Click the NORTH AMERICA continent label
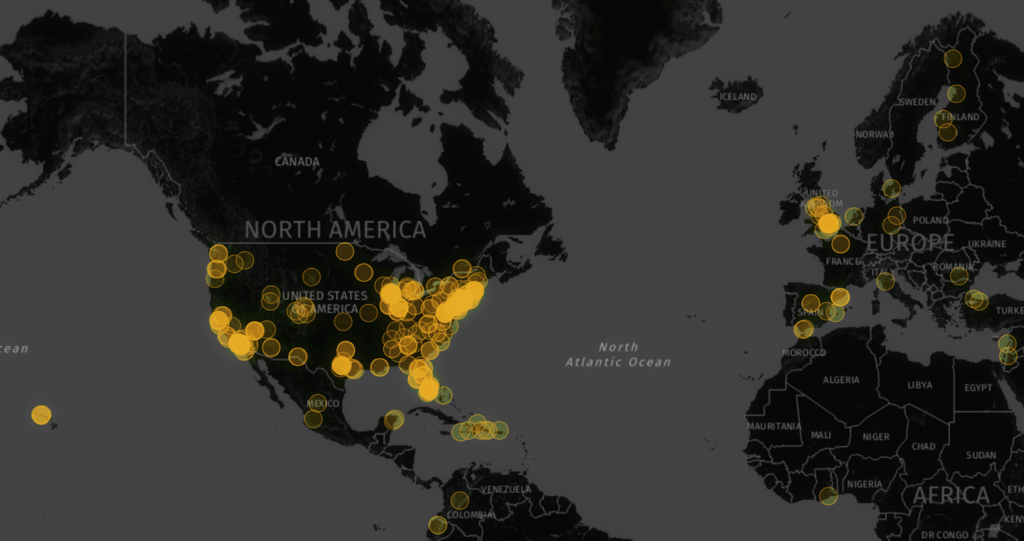The width and height of the screenshot is (1024, 541). pyautogui.click(x=335, y=230)
